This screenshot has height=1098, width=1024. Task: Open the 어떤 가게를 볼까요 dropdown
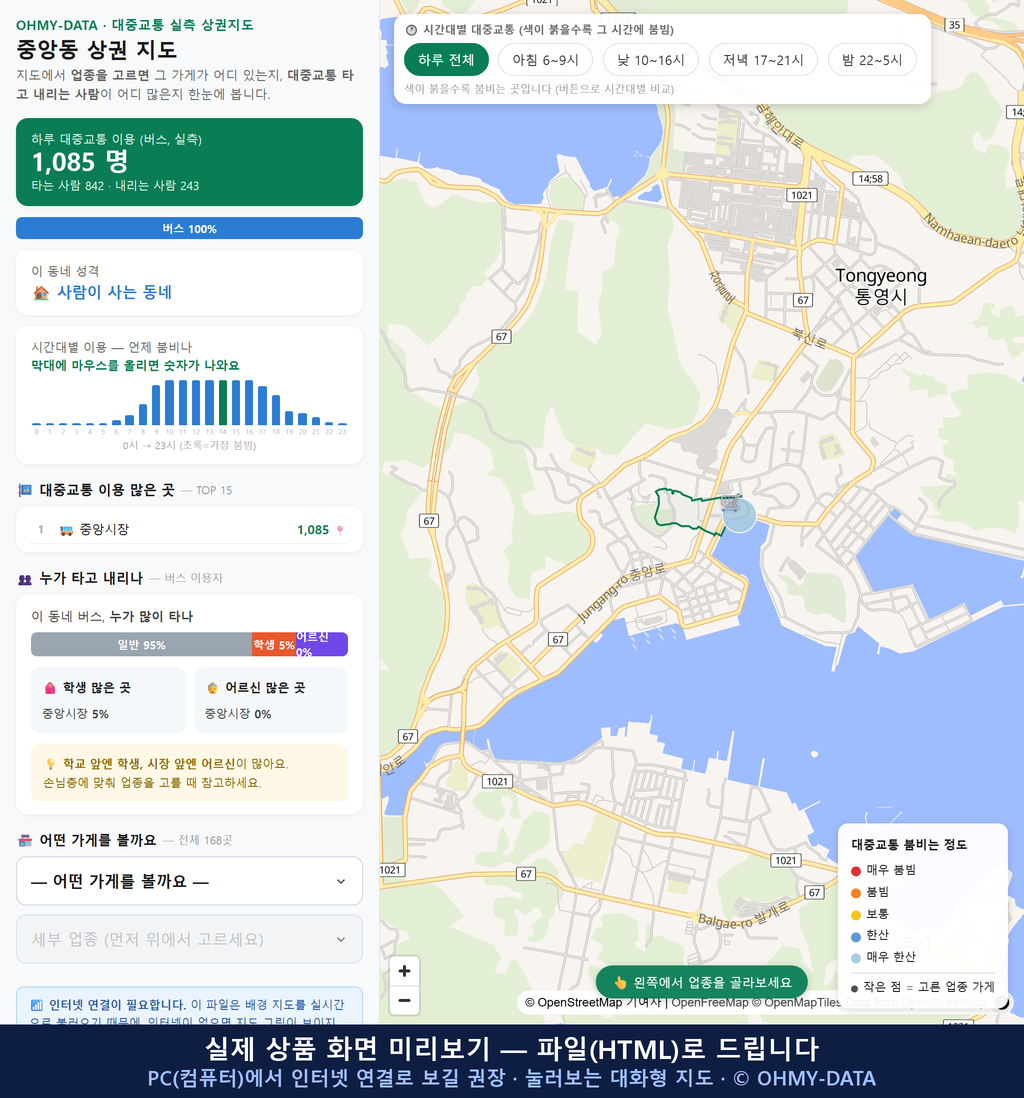(x=189, y=881)
